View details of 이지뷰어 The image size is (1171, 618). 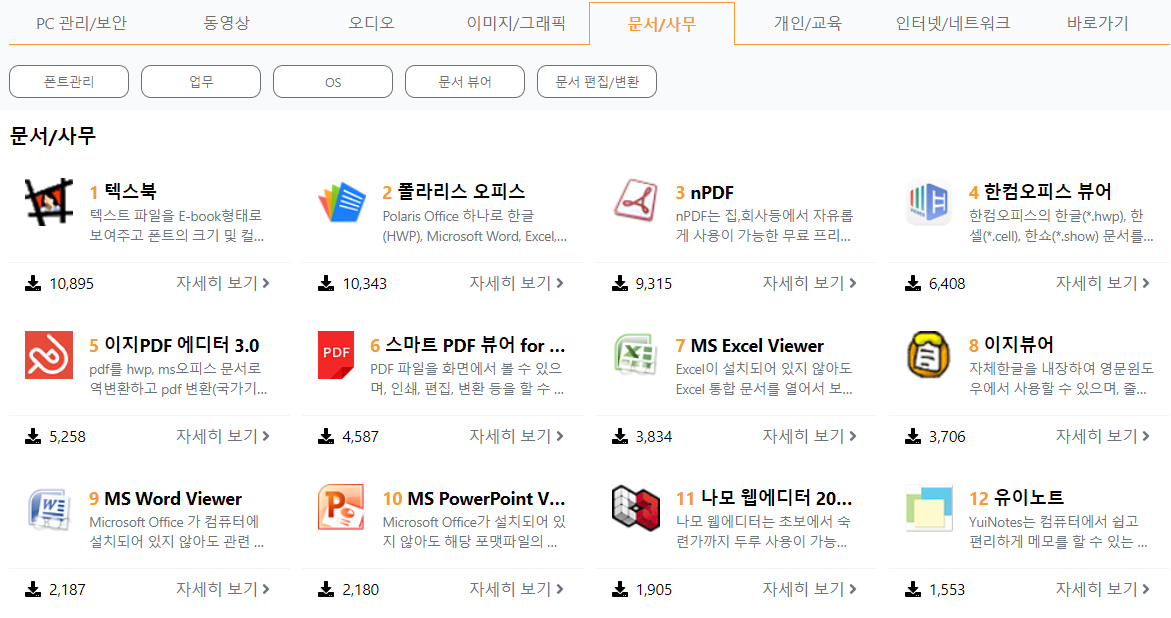point(1102,436)
